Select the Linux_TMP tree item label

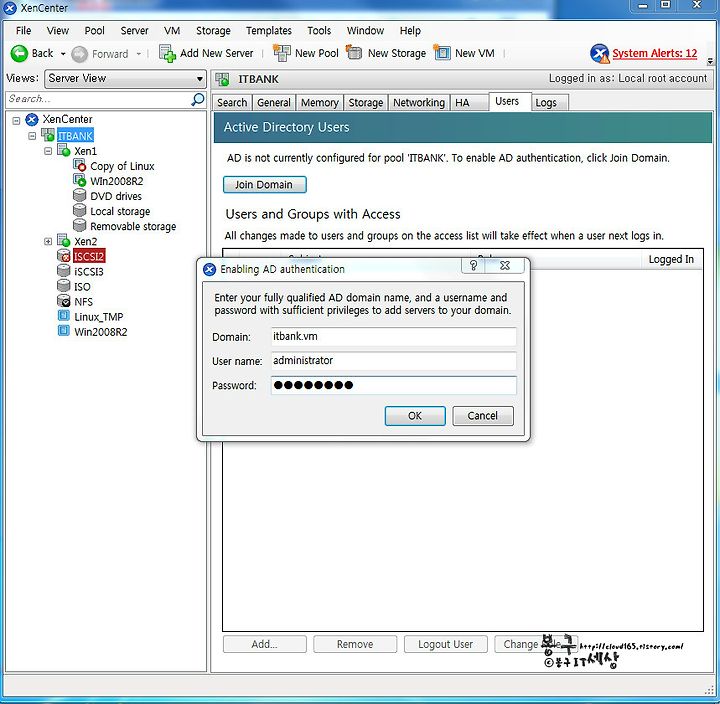[99, 317]
